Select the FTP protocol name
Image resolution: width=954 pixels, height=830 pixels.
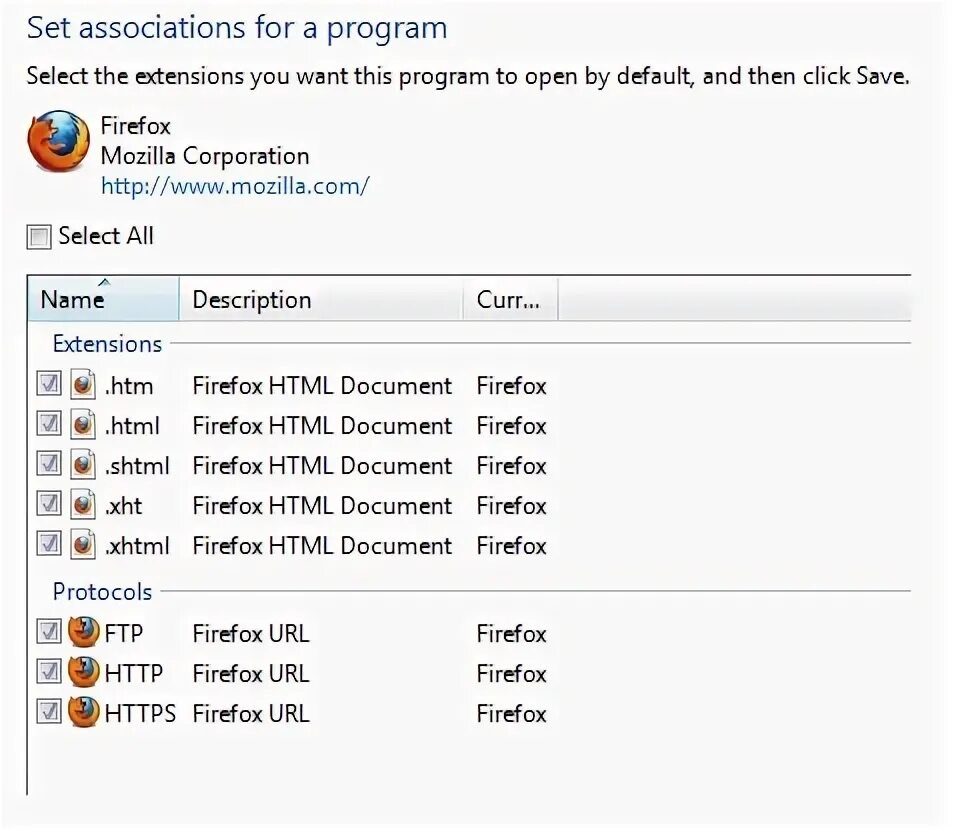tap(124, 633)
